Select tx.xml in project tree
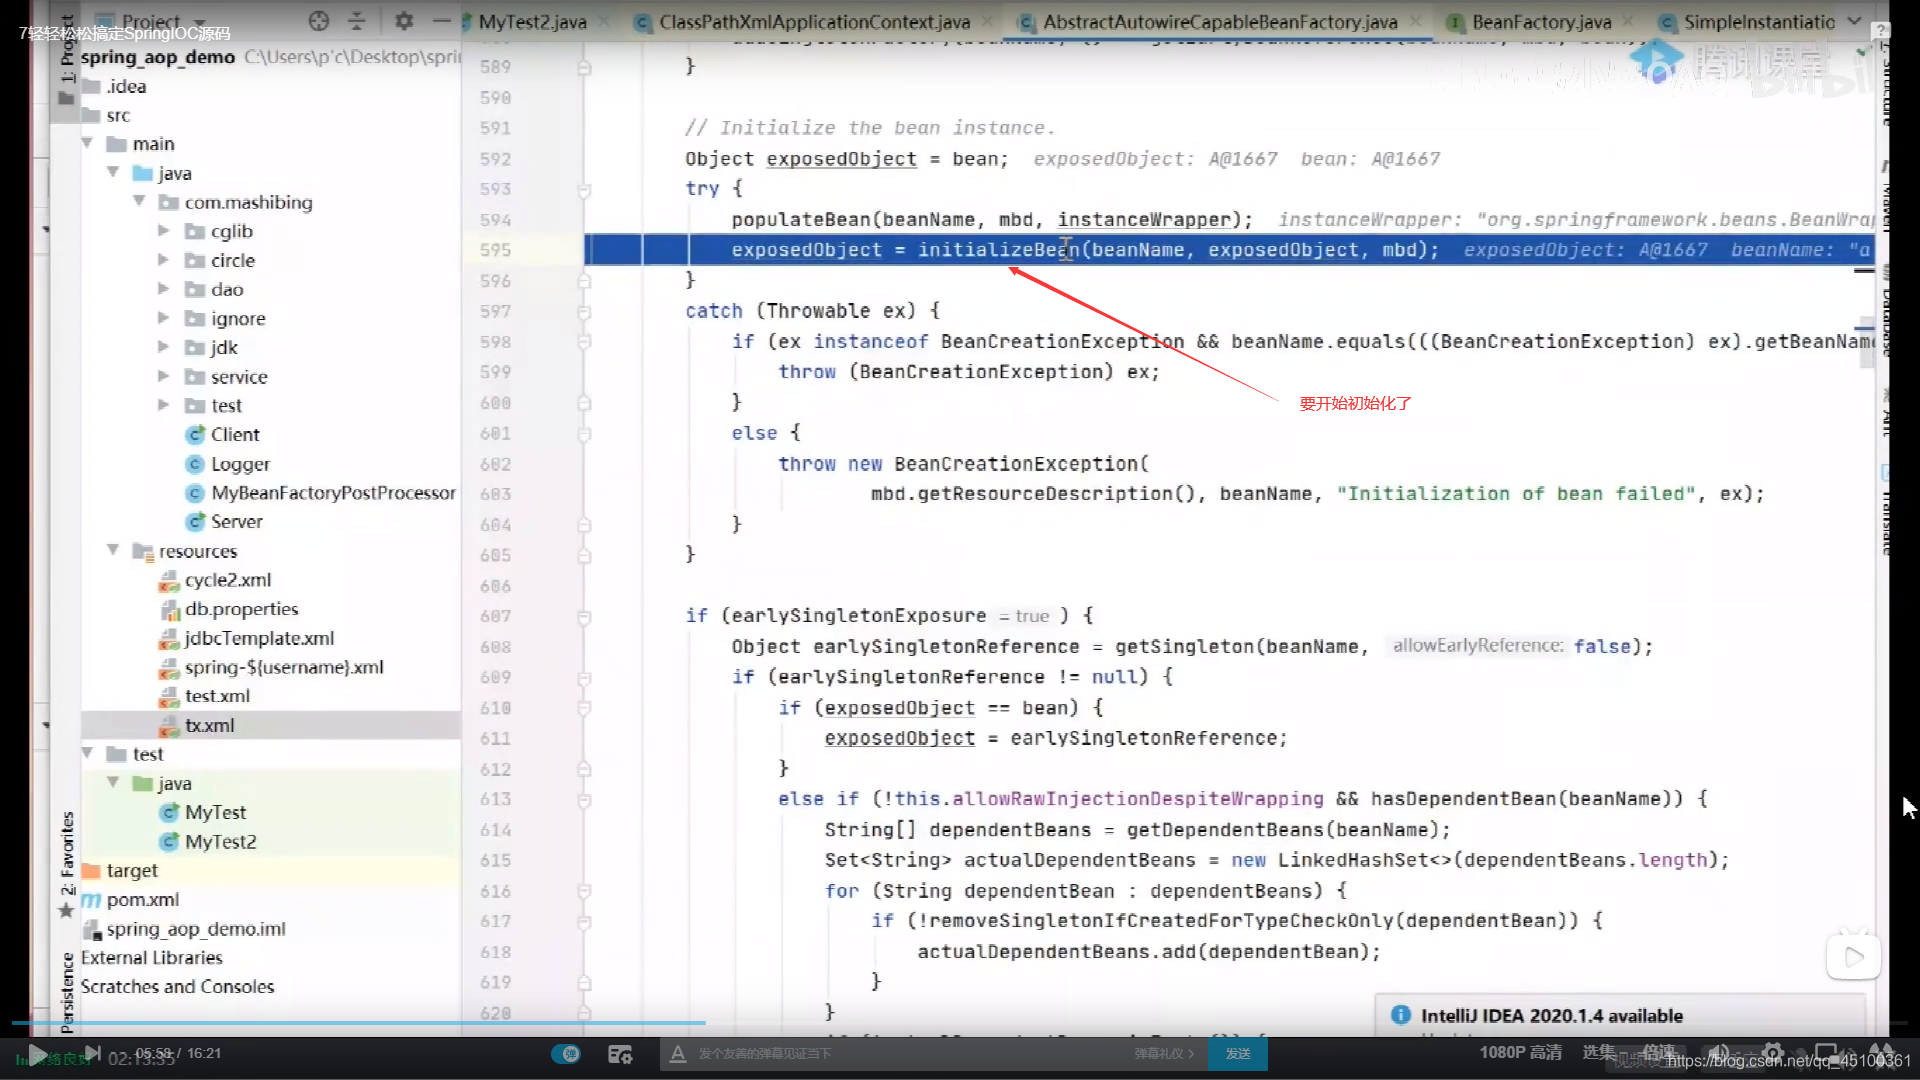Screen dimensions: 1920x1080 [x=270, y=725]
